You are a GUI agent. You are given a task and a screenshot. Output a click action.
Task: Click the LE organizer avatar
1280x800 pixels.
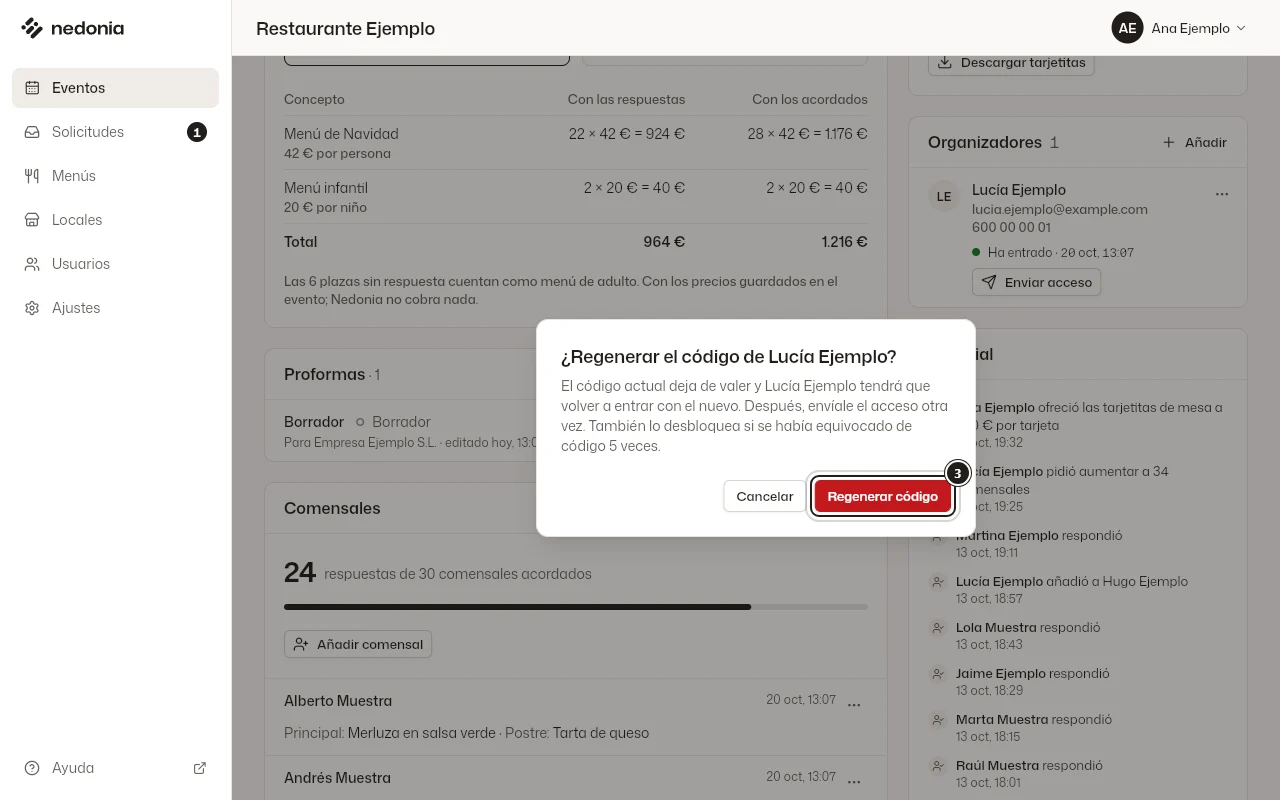tap(944, 197)
